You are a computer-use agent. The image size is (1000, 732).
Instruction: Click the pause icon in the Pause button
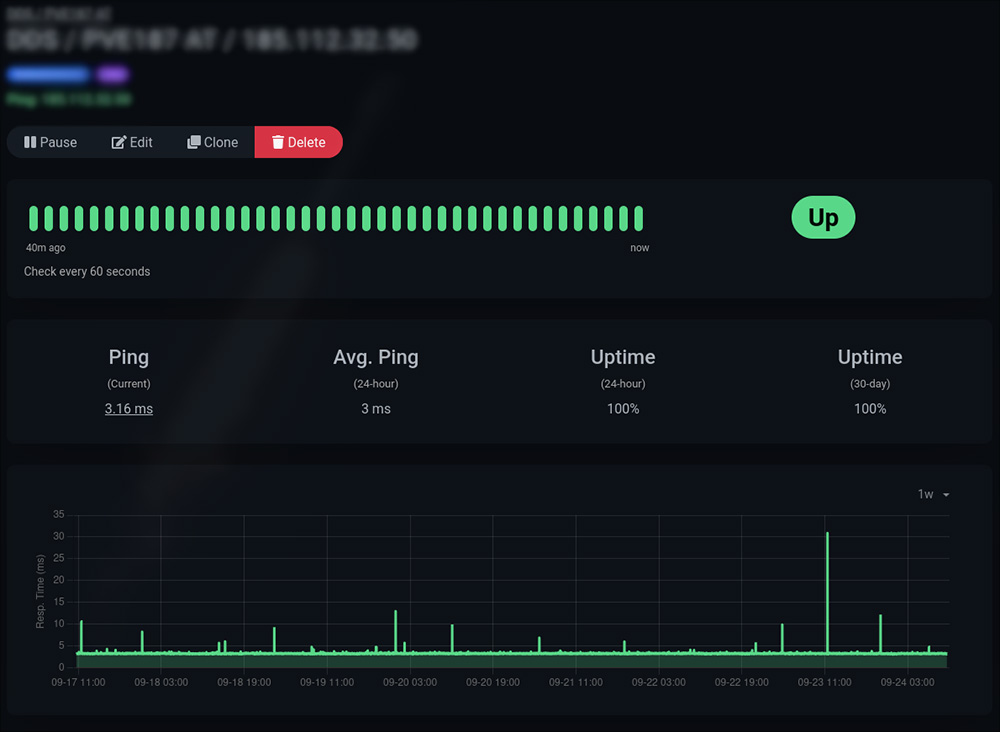coord(30,142)
